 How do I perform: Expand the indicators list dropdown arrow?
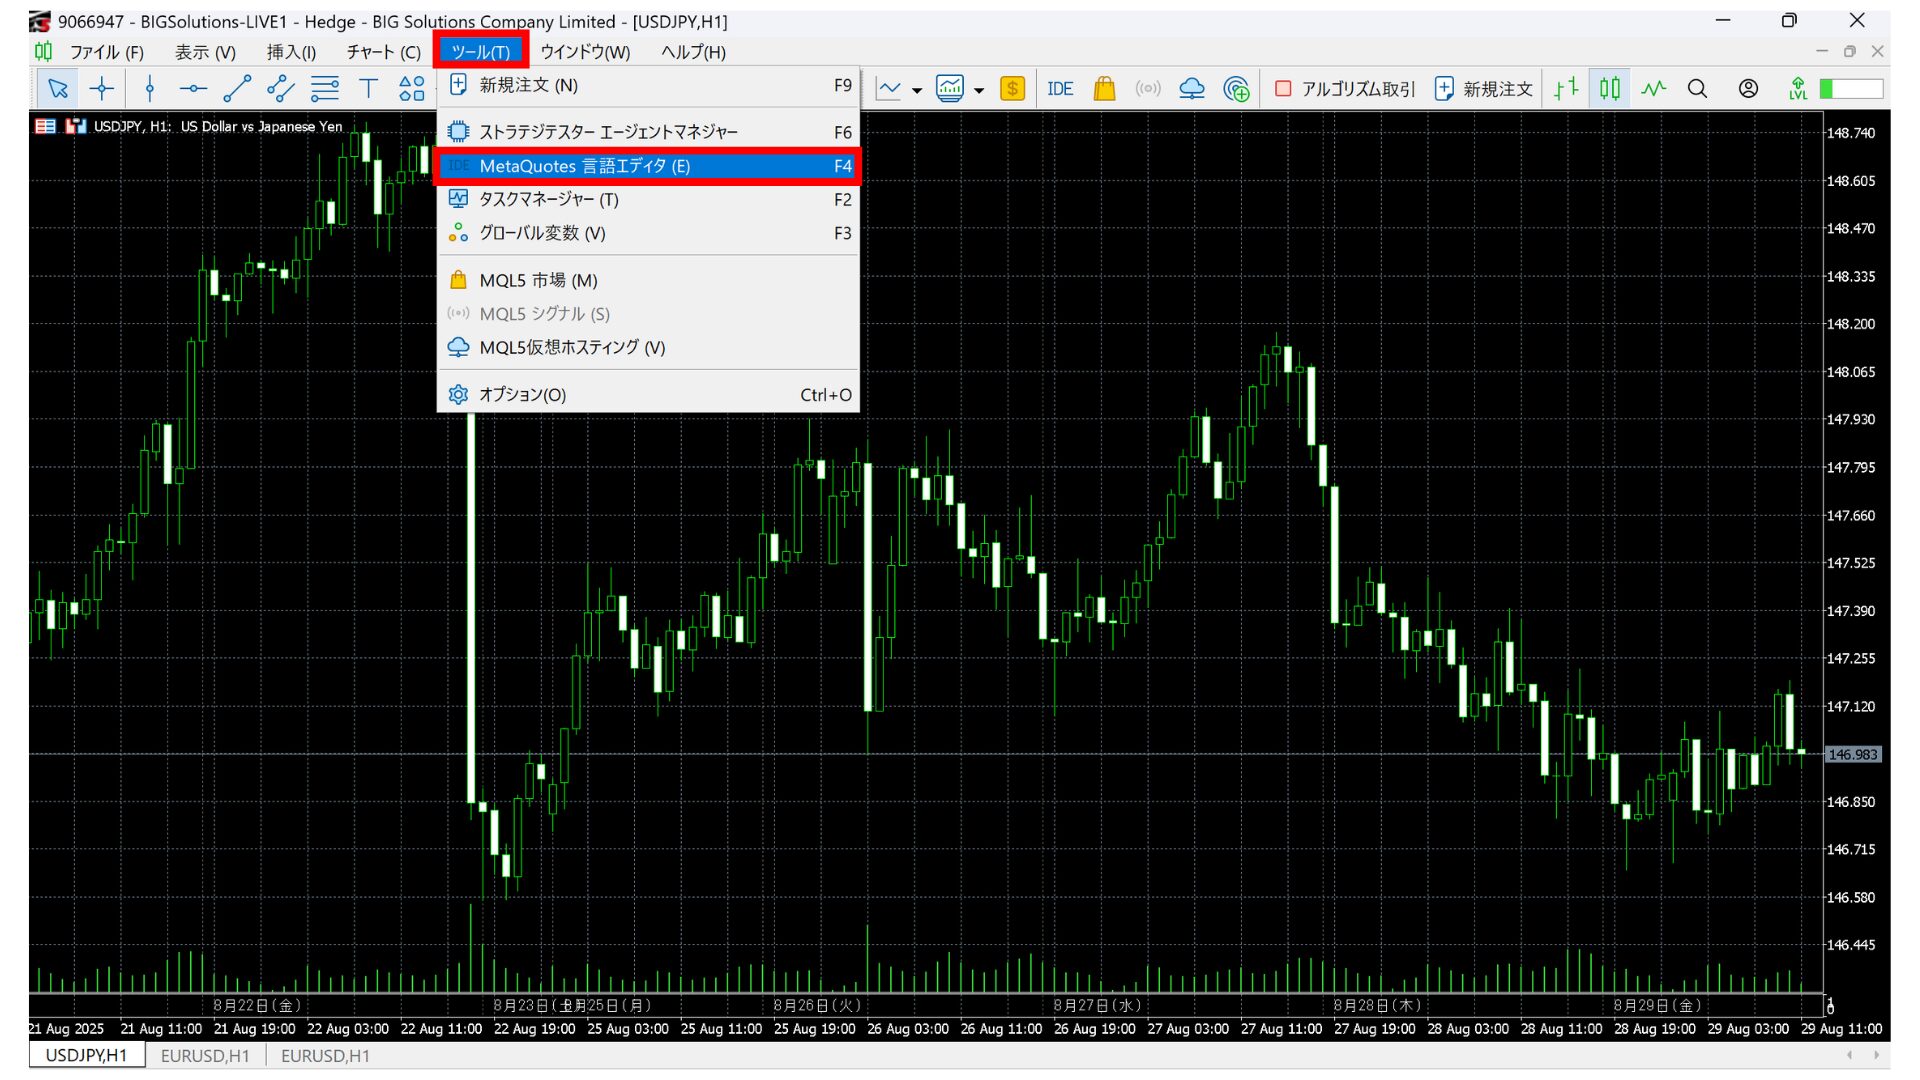click(979, 90)
